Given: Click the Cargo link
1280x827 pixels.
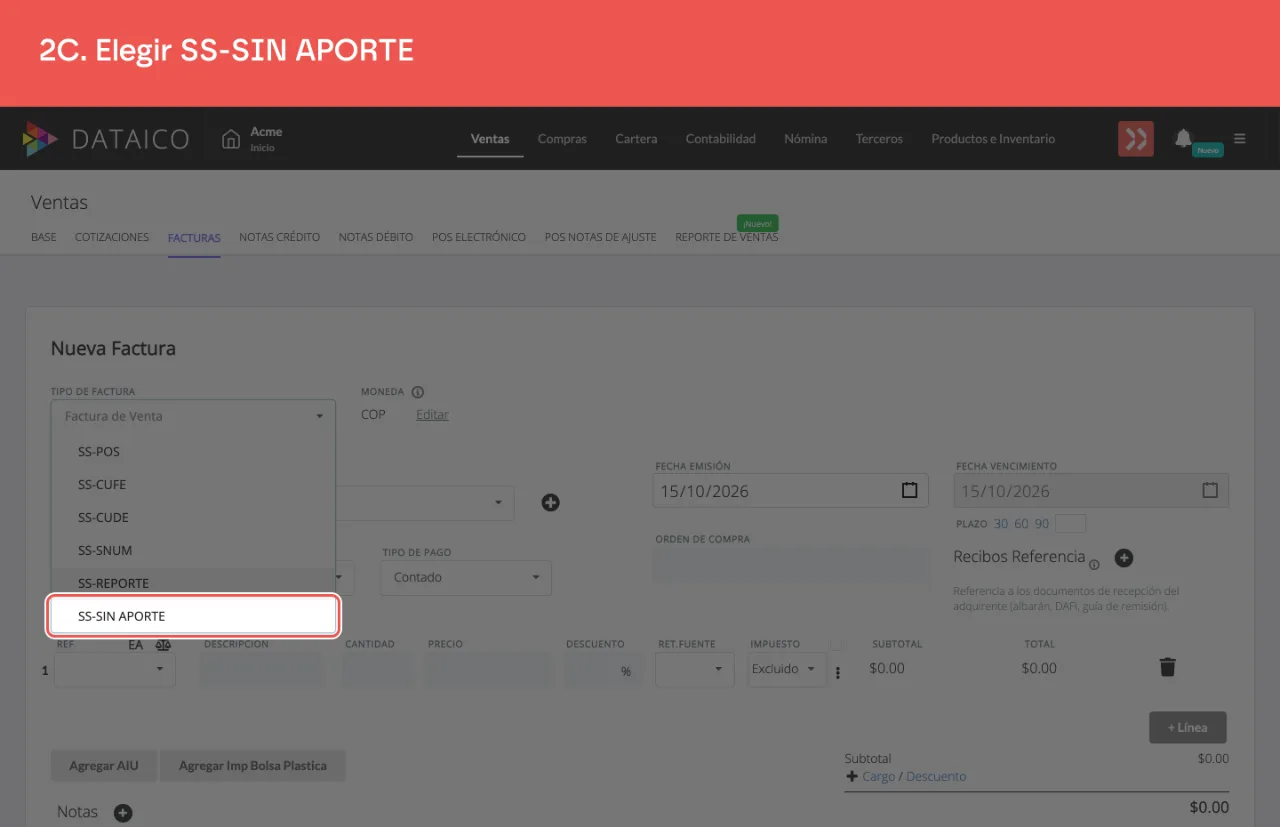Looking at the screenshot, I should click(x=878, y=777).
